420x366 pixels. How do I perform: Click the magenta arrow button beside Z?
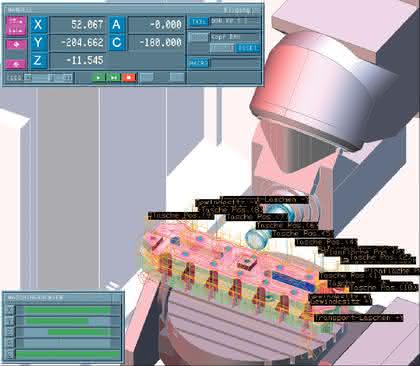click(x=16, y=63)
